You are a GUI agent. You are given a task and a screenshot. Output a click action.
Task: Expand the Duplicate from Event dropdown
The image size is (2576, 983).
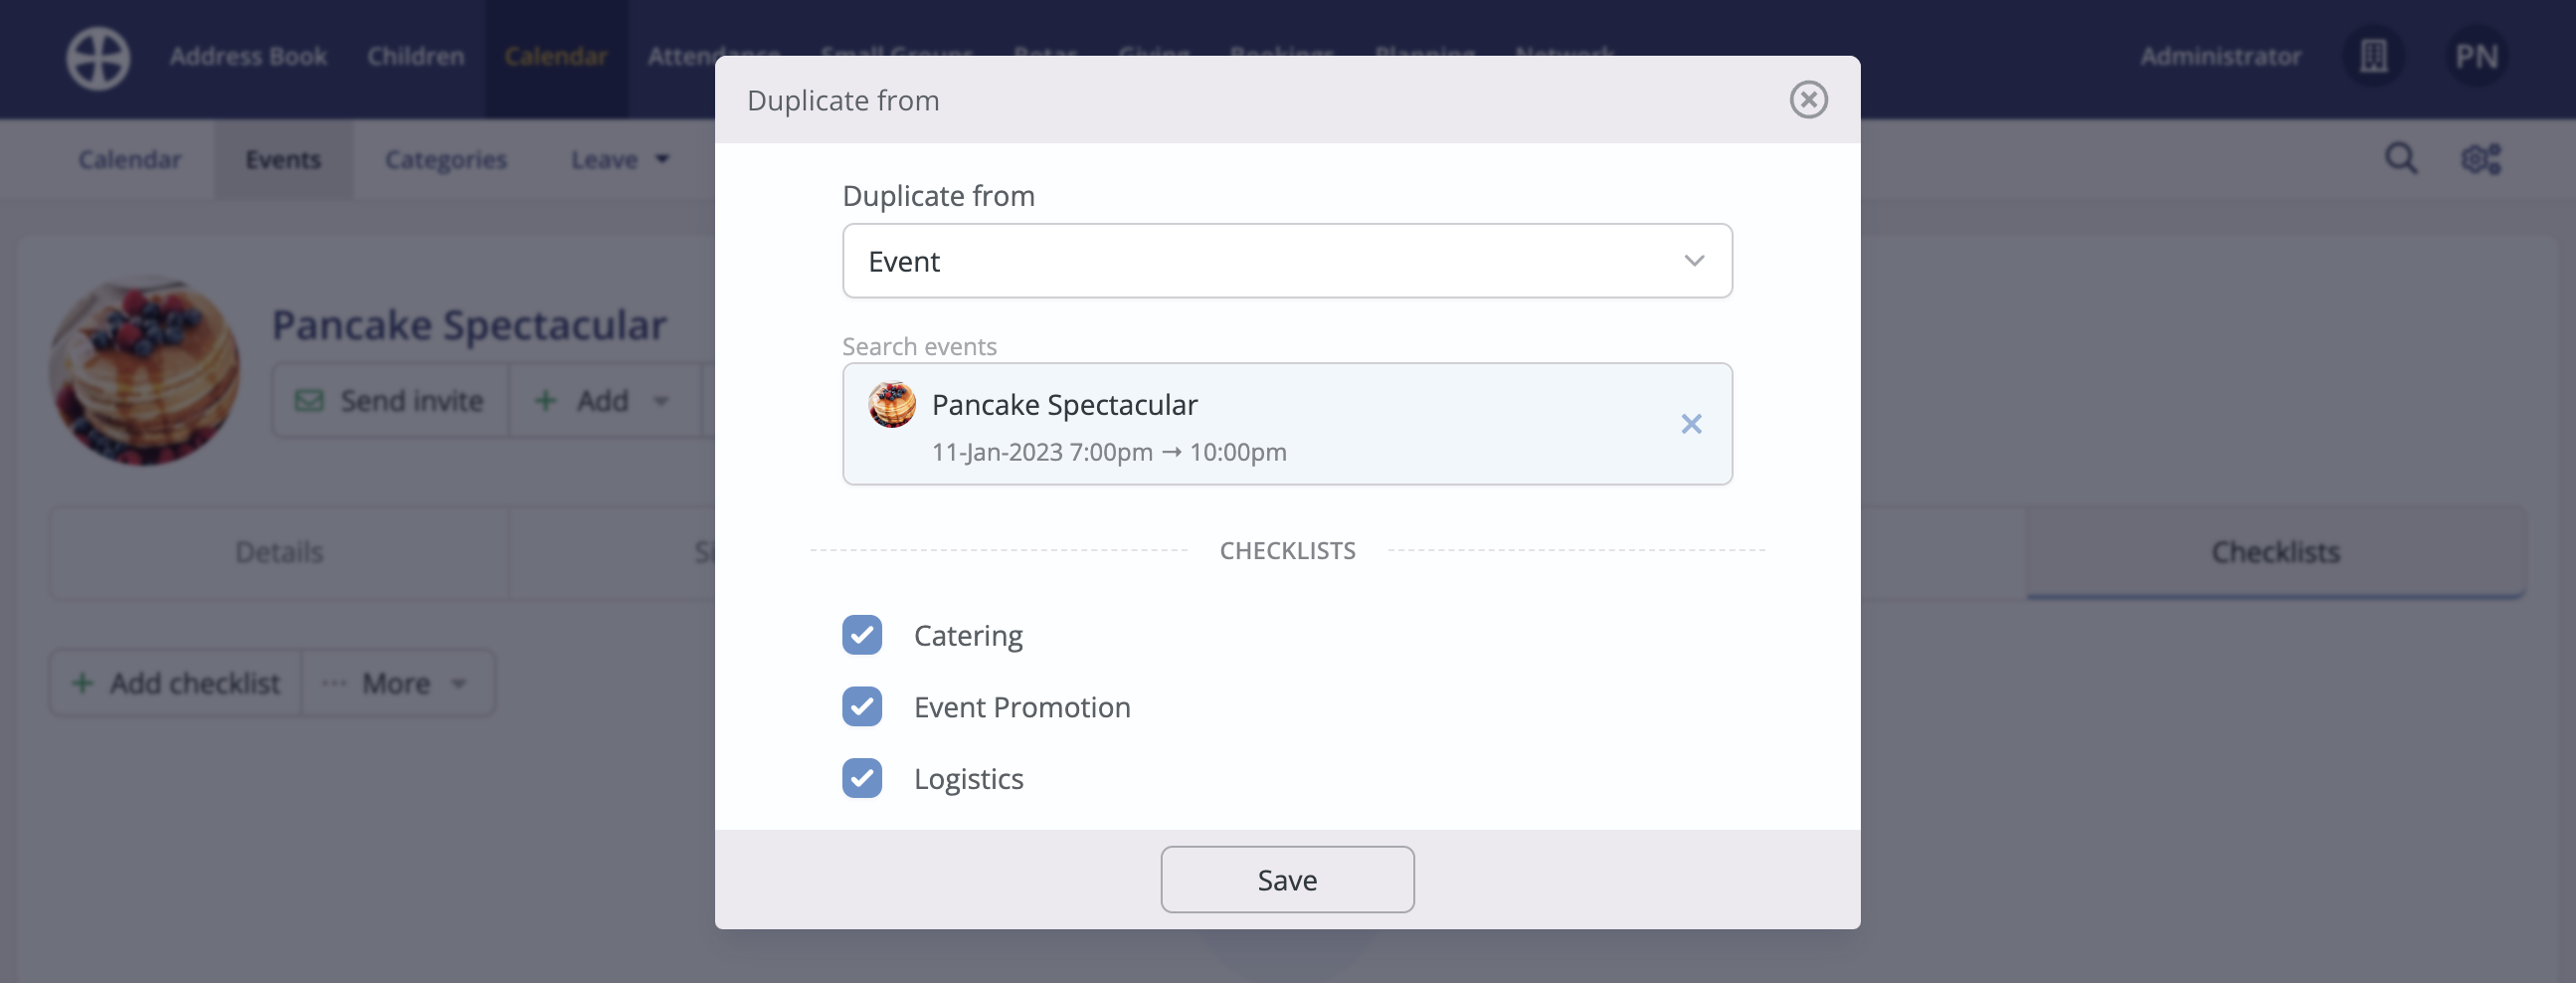click(x=1287, y=261)
